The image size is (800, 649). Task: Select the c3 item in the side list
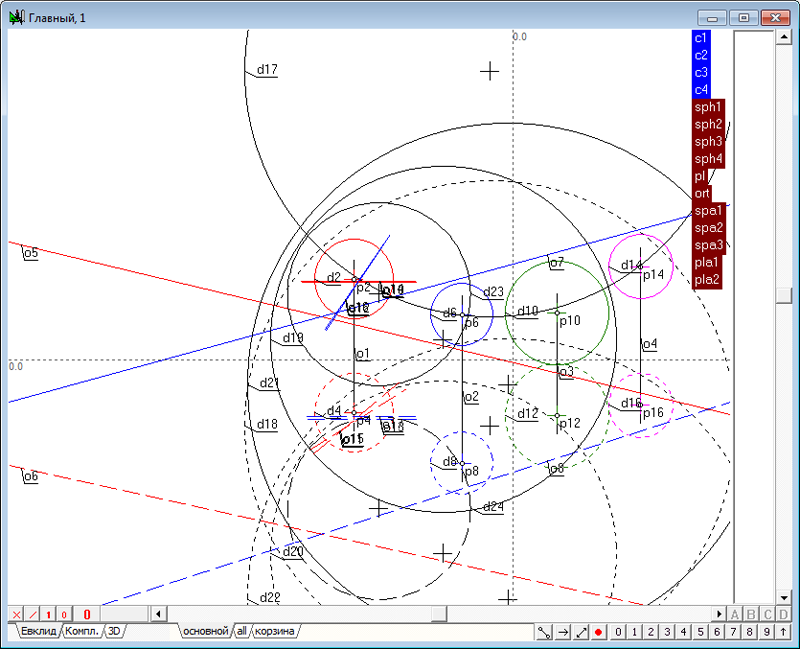tap(701, 72)
